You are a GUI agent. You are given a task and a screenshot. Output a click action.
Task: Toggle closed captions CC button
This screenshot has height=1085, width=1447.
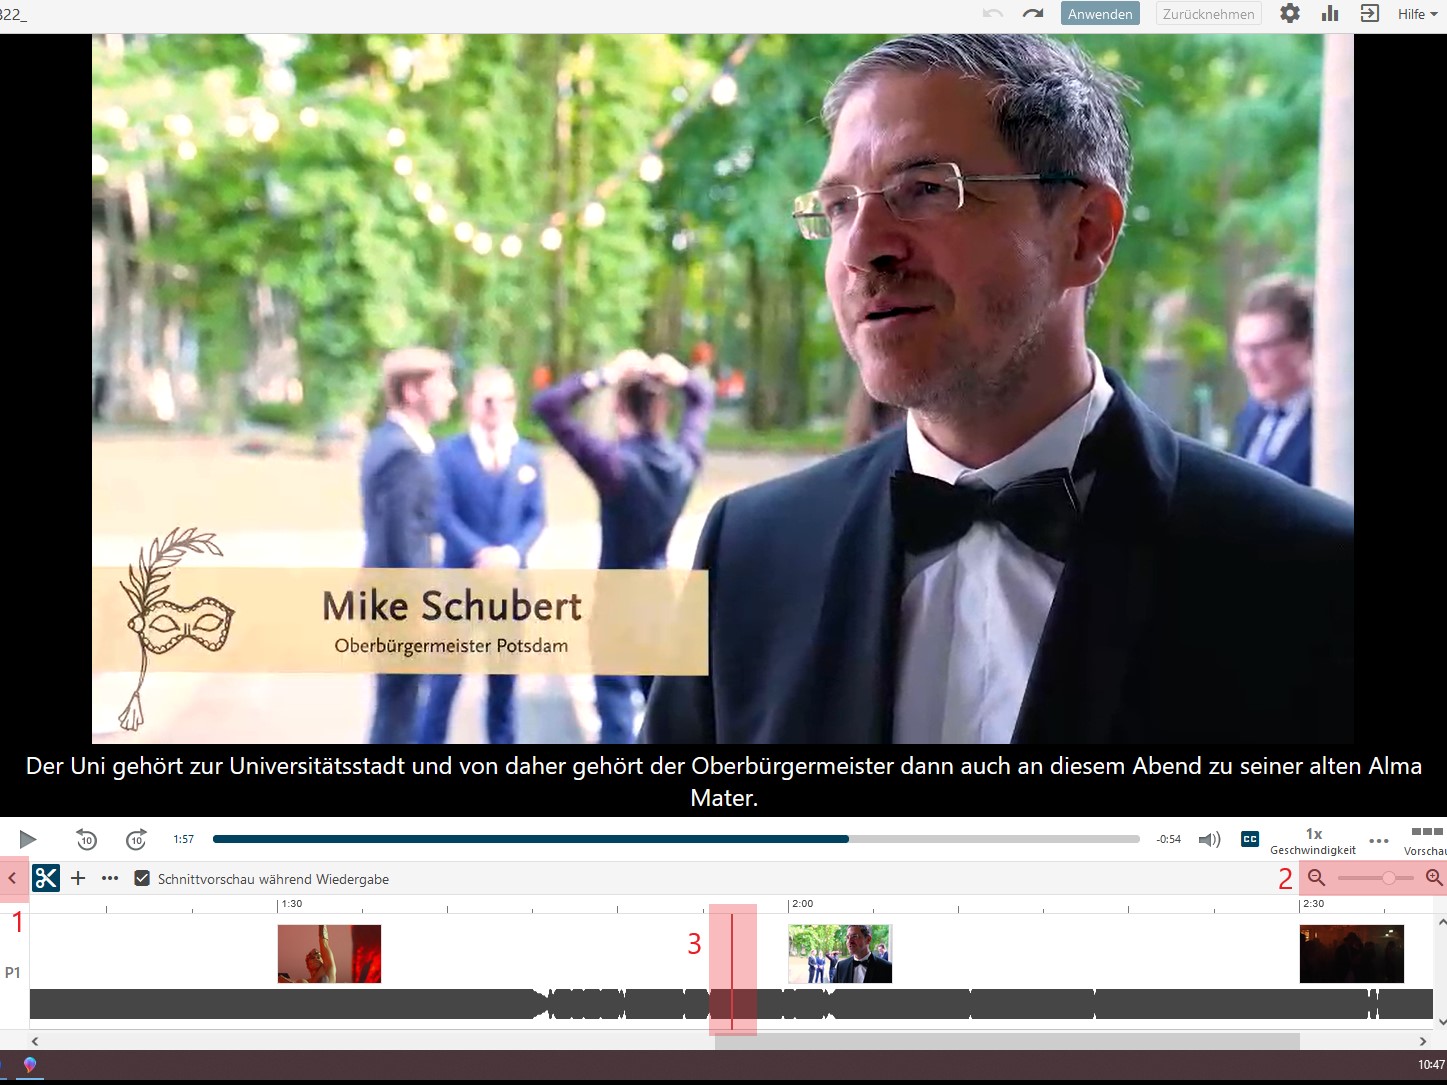tap(1250, 840)
